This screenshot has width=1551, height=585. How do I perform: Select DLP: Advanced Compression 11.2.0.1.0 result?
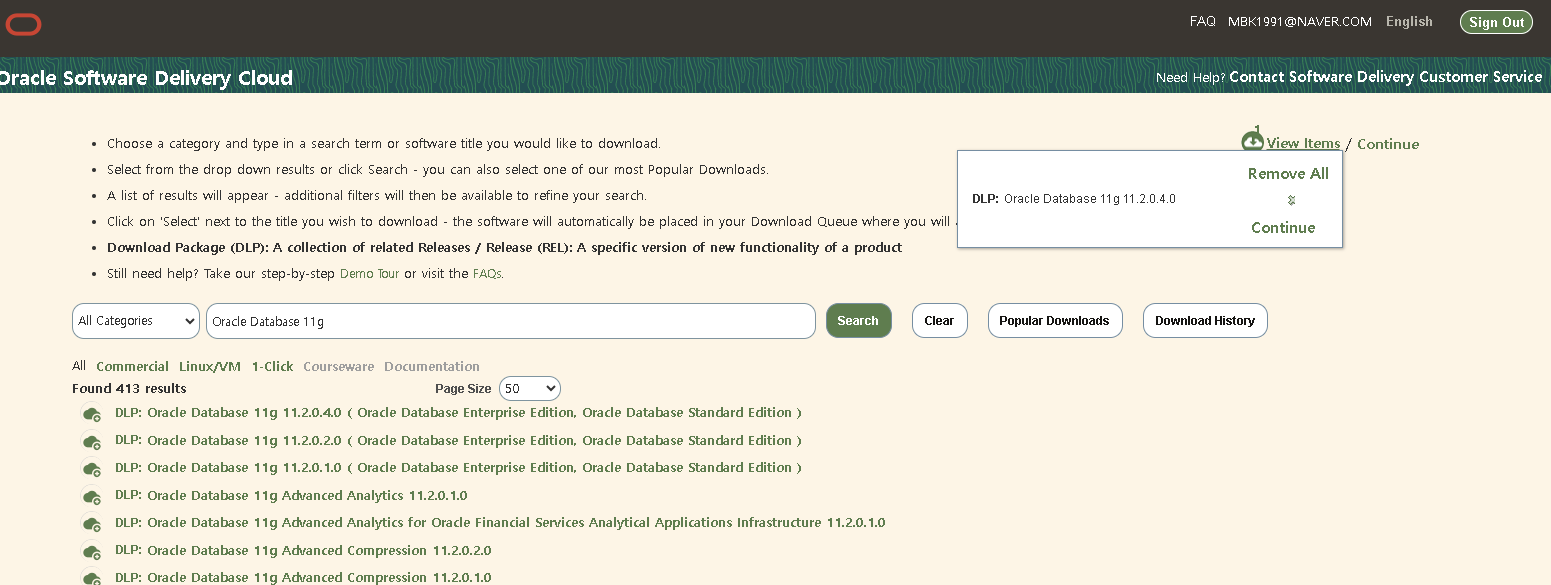pos(303,578)
